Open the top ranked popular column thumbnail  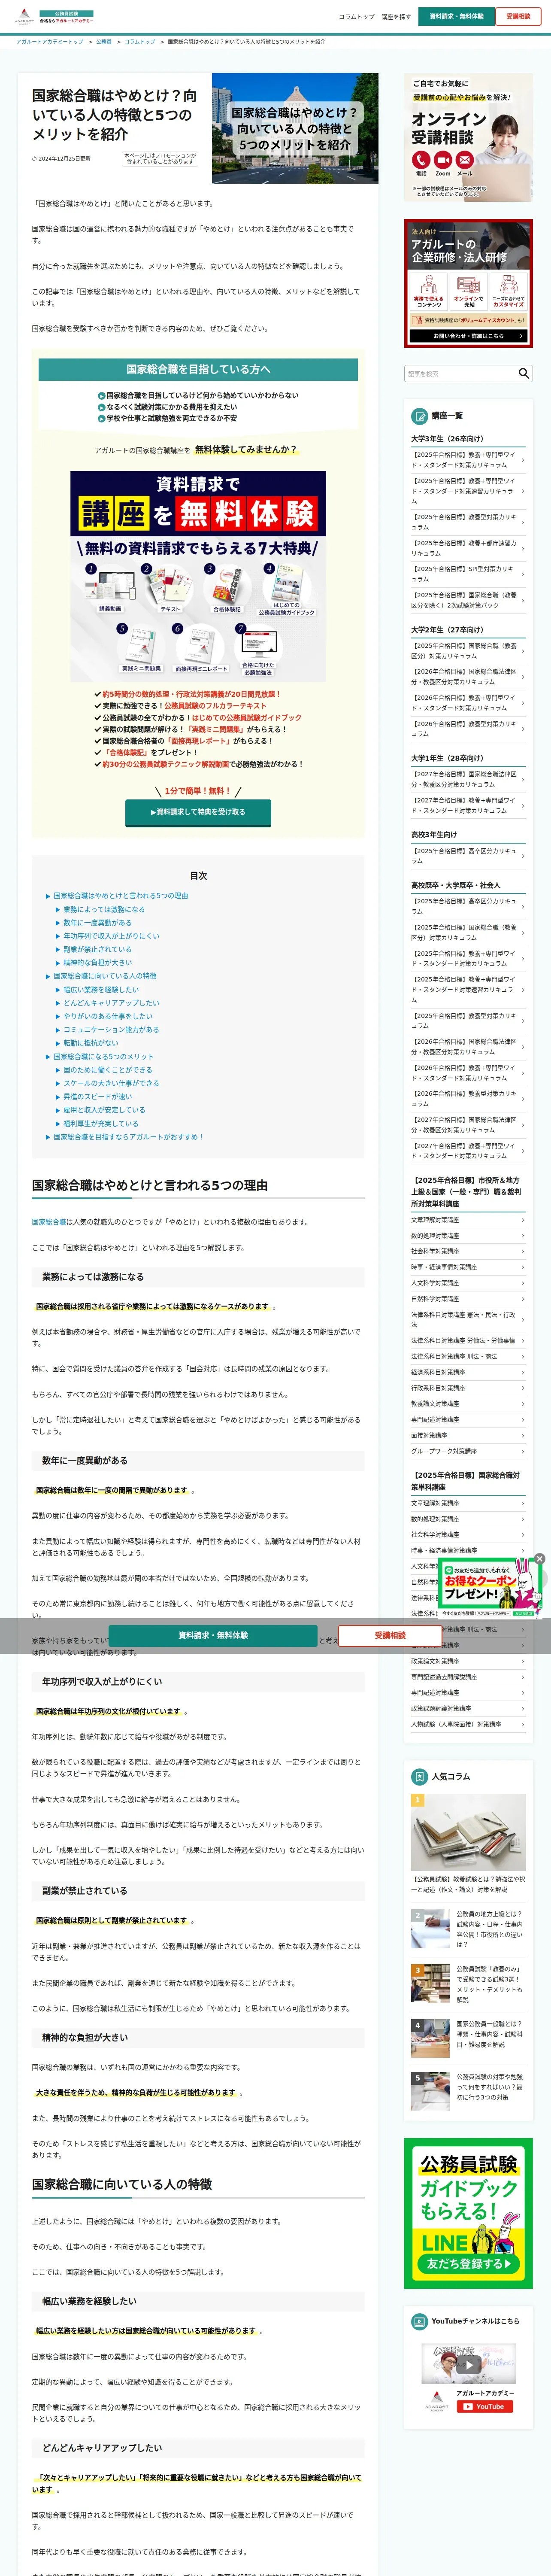[x=468, y=1832]
